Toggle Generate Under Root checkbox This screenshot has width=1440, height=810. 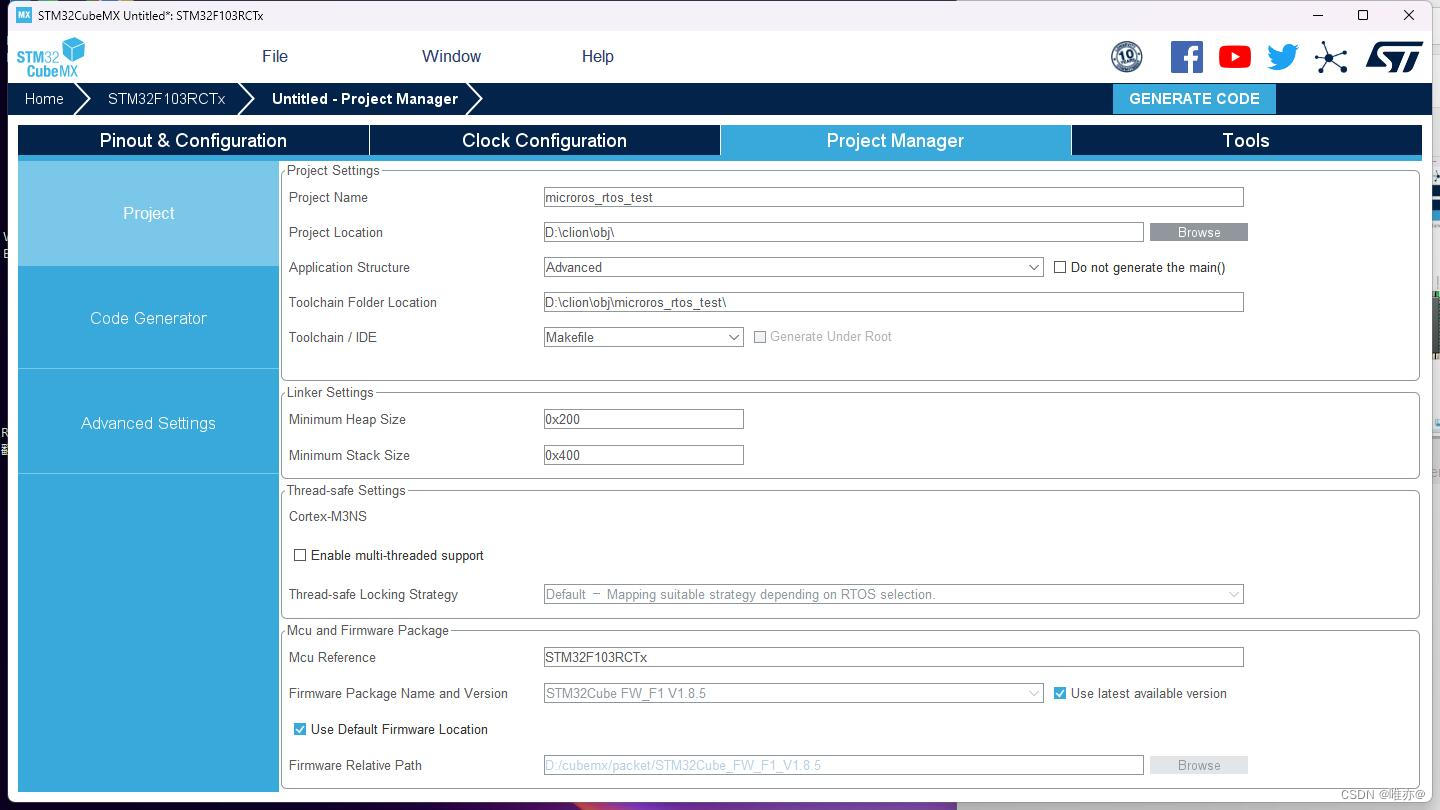[x=760, y=337]
